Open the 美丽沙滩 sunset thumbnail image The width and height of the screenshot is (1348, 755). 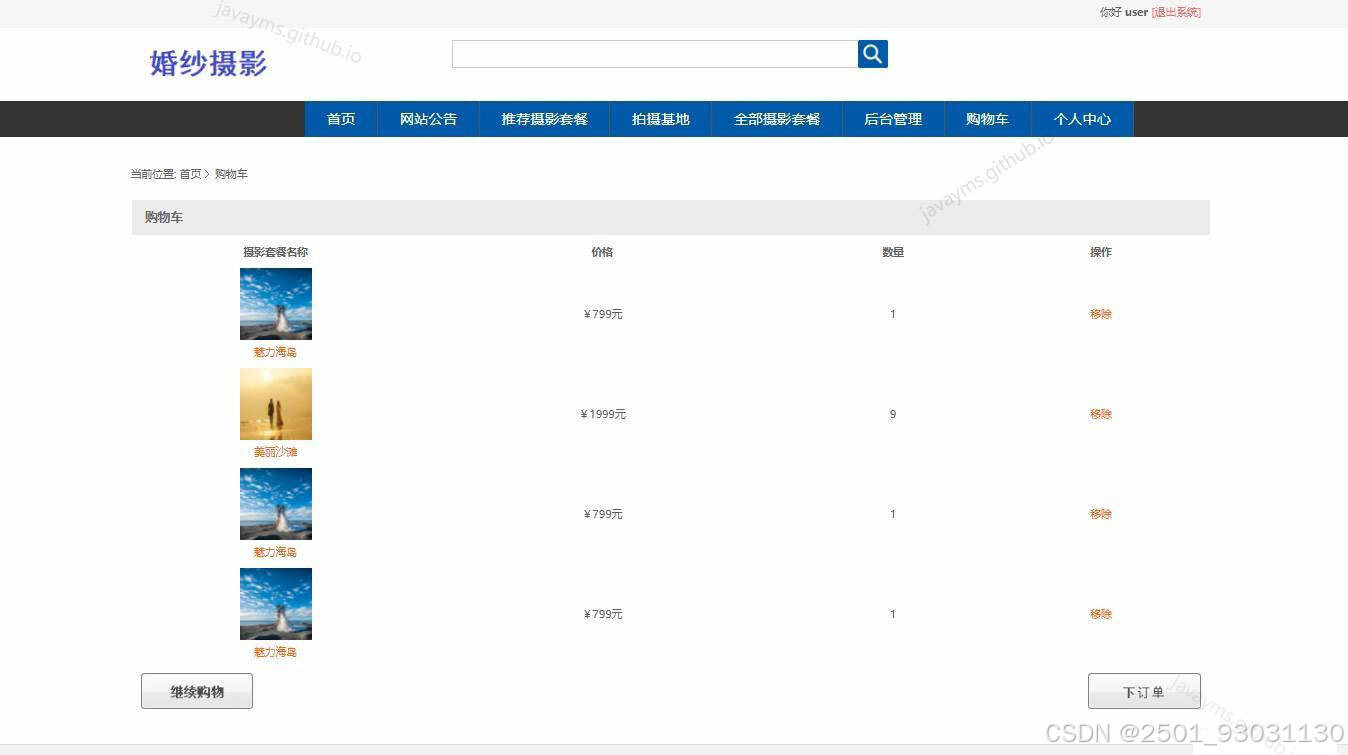click(276, 404)
